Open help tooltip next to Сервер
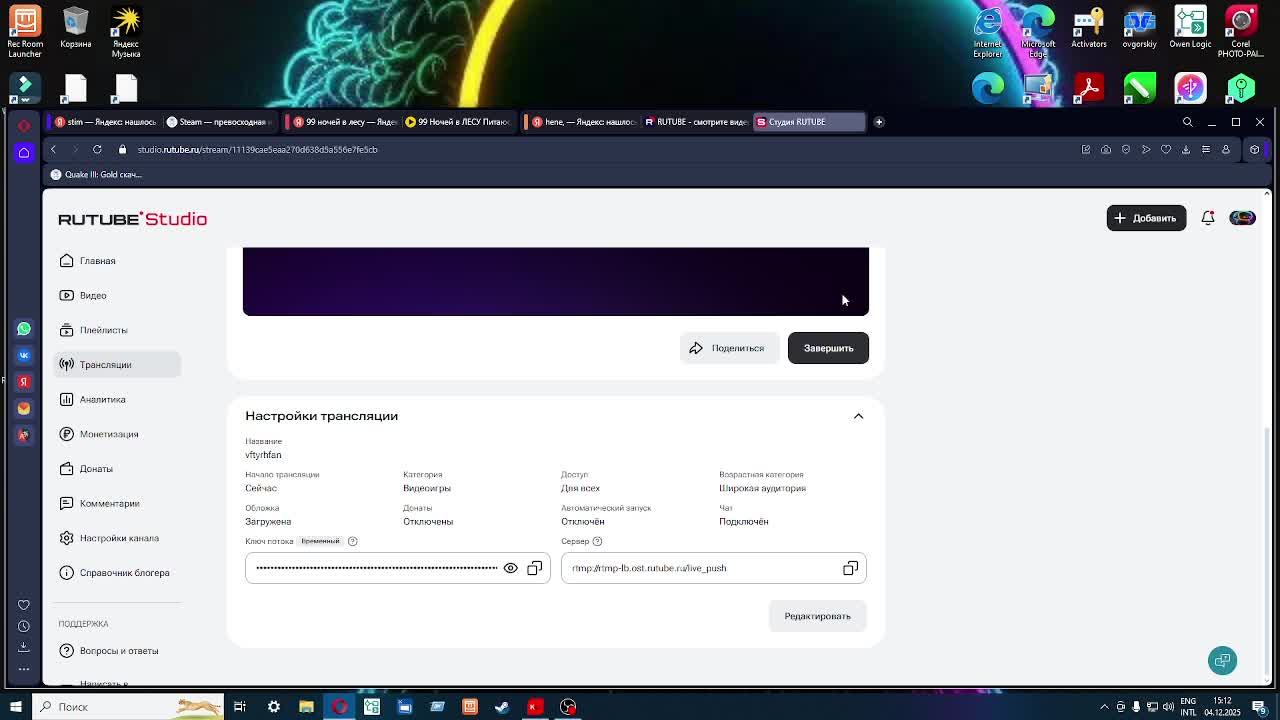The height and width of the screenshot is (720, 1280). 597,541
